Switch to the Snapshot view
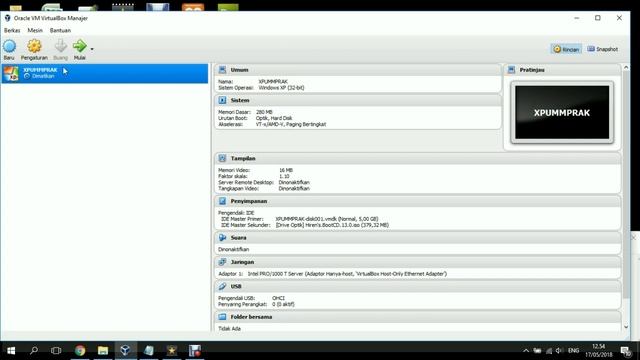Image resolution: width=640 pixels, height=360 pixels. point(602,49)
